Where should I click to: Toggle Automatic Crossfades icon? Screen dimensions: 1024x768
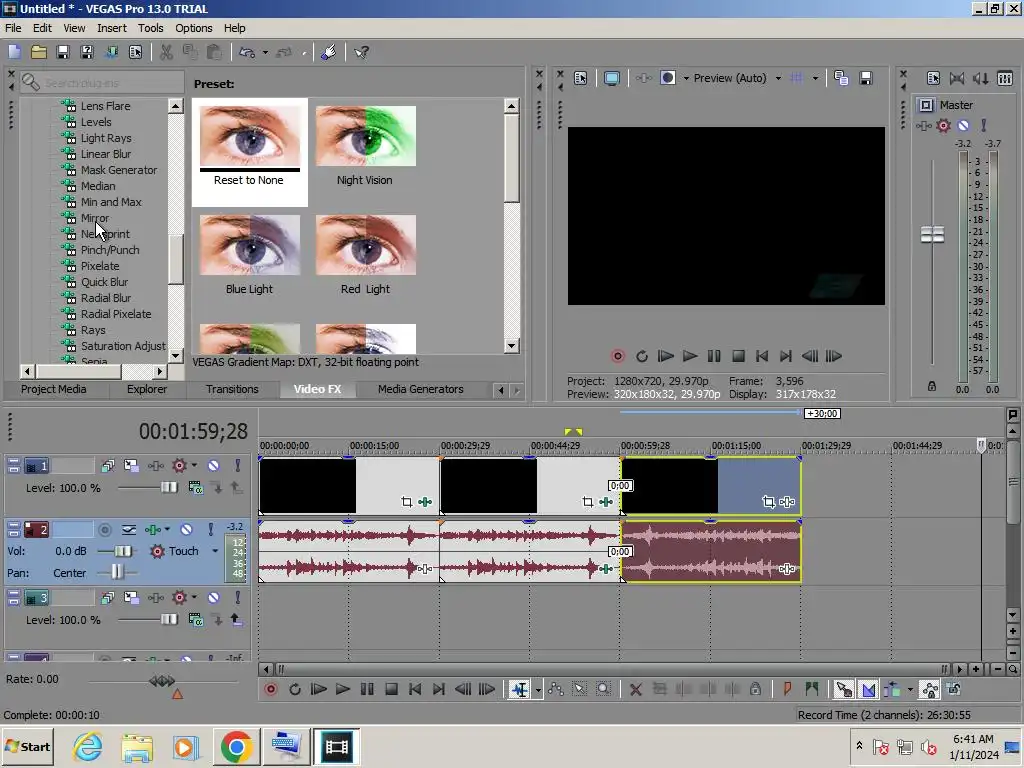[869, 690]
